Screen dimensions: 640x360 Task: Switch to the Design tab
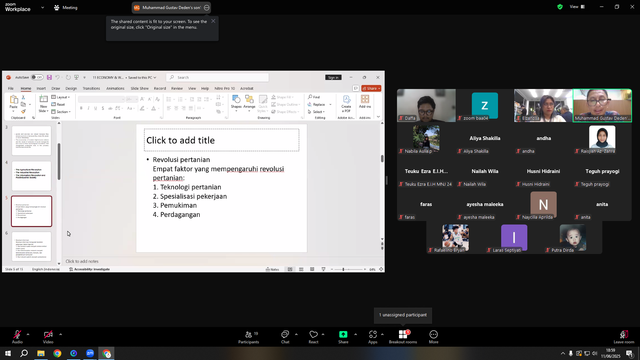71,88
